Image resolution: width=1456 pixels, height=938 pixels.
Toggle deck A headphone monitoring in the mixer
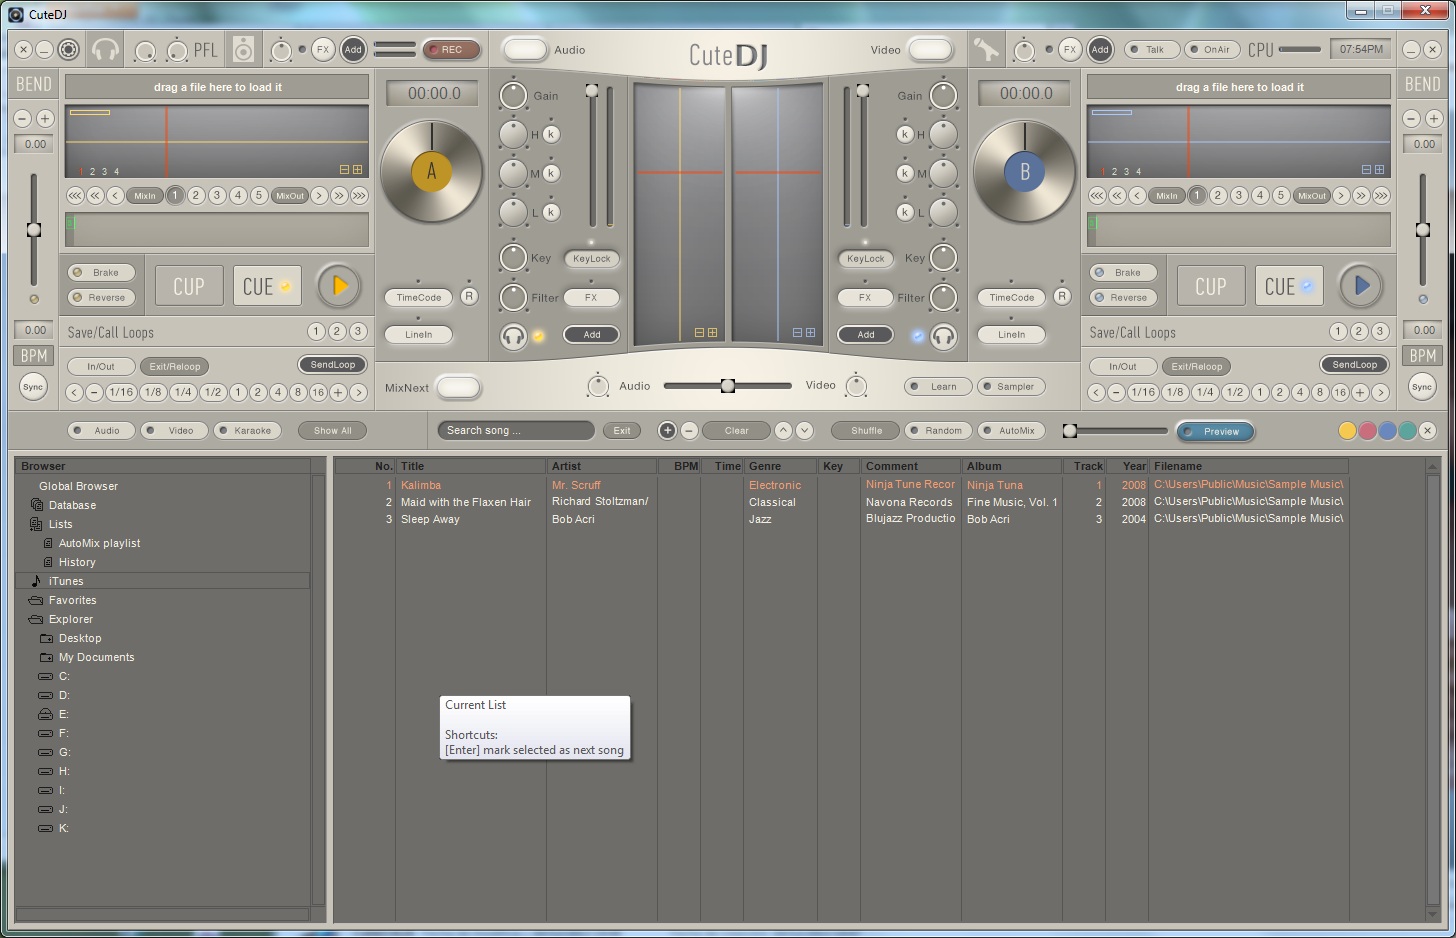click(x=514, y=336)
